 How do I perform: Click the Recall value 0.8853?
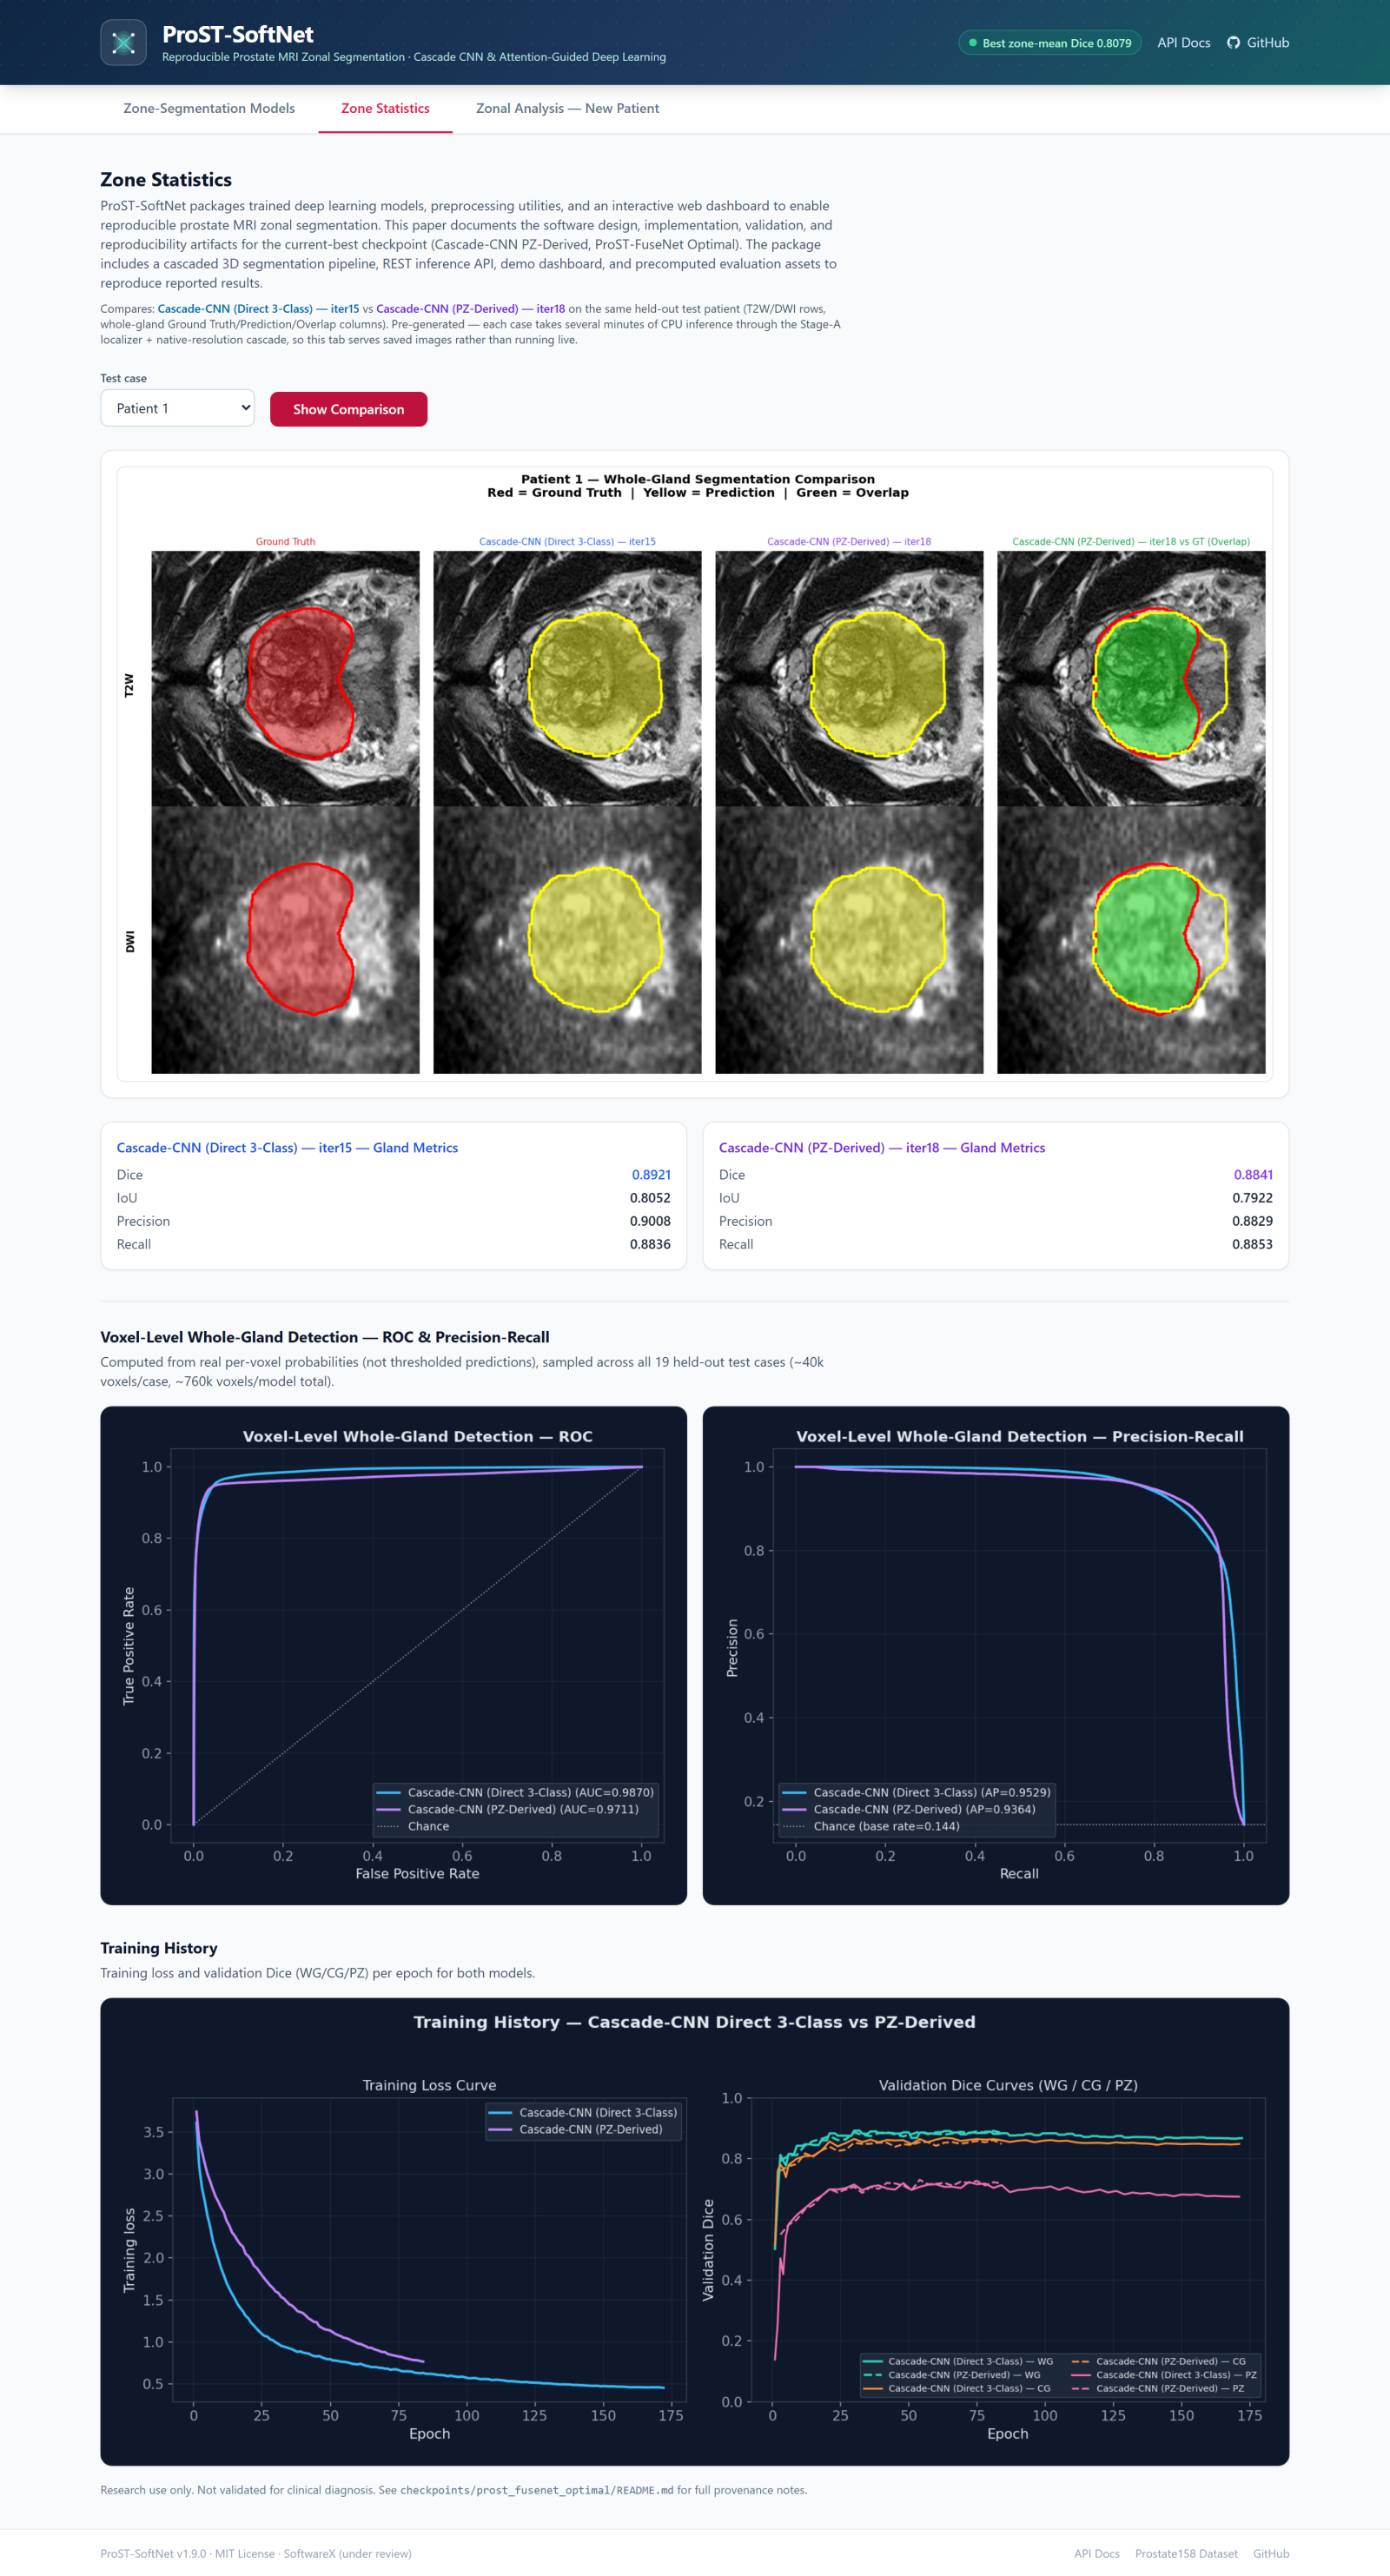(1252, 1244)
